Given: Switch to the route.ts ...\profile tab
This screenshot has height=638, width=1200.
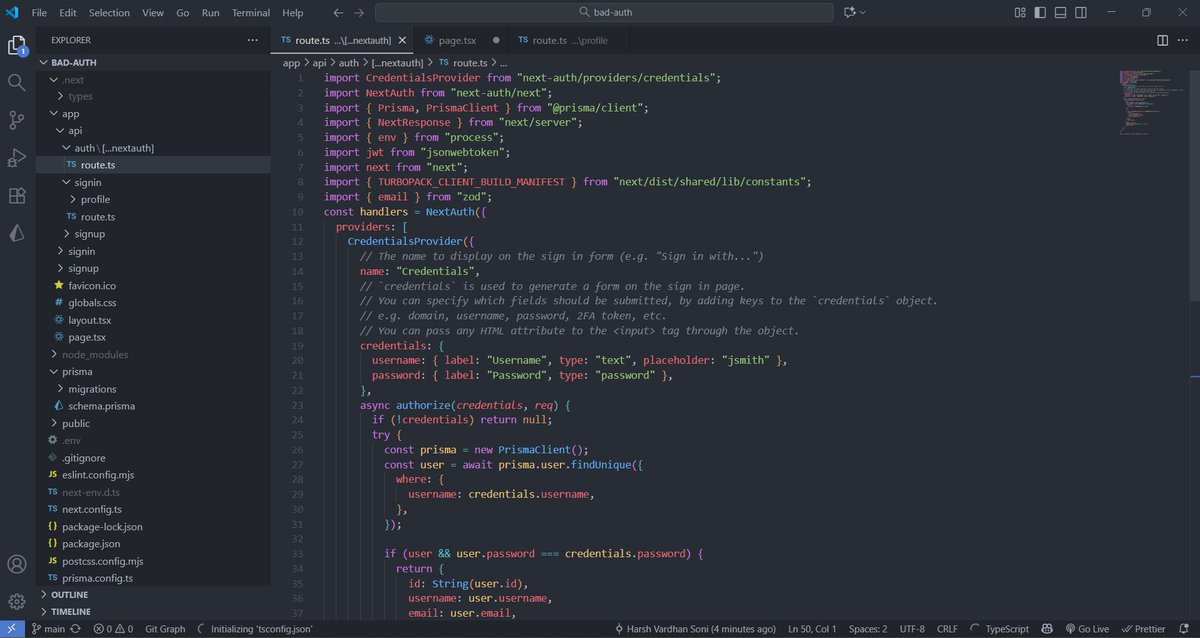Looking at the screenshot, I should (571, 40).
